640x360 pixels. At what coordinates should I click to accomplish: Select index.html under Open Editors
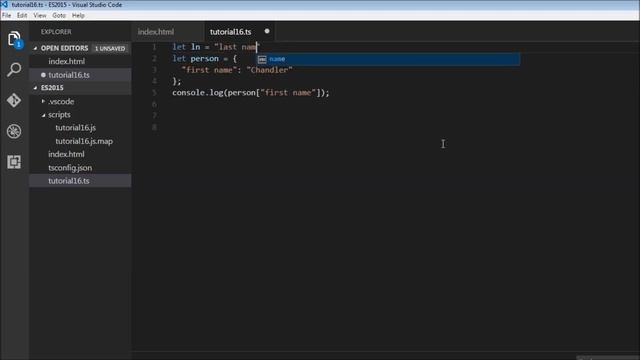(80, 61)
